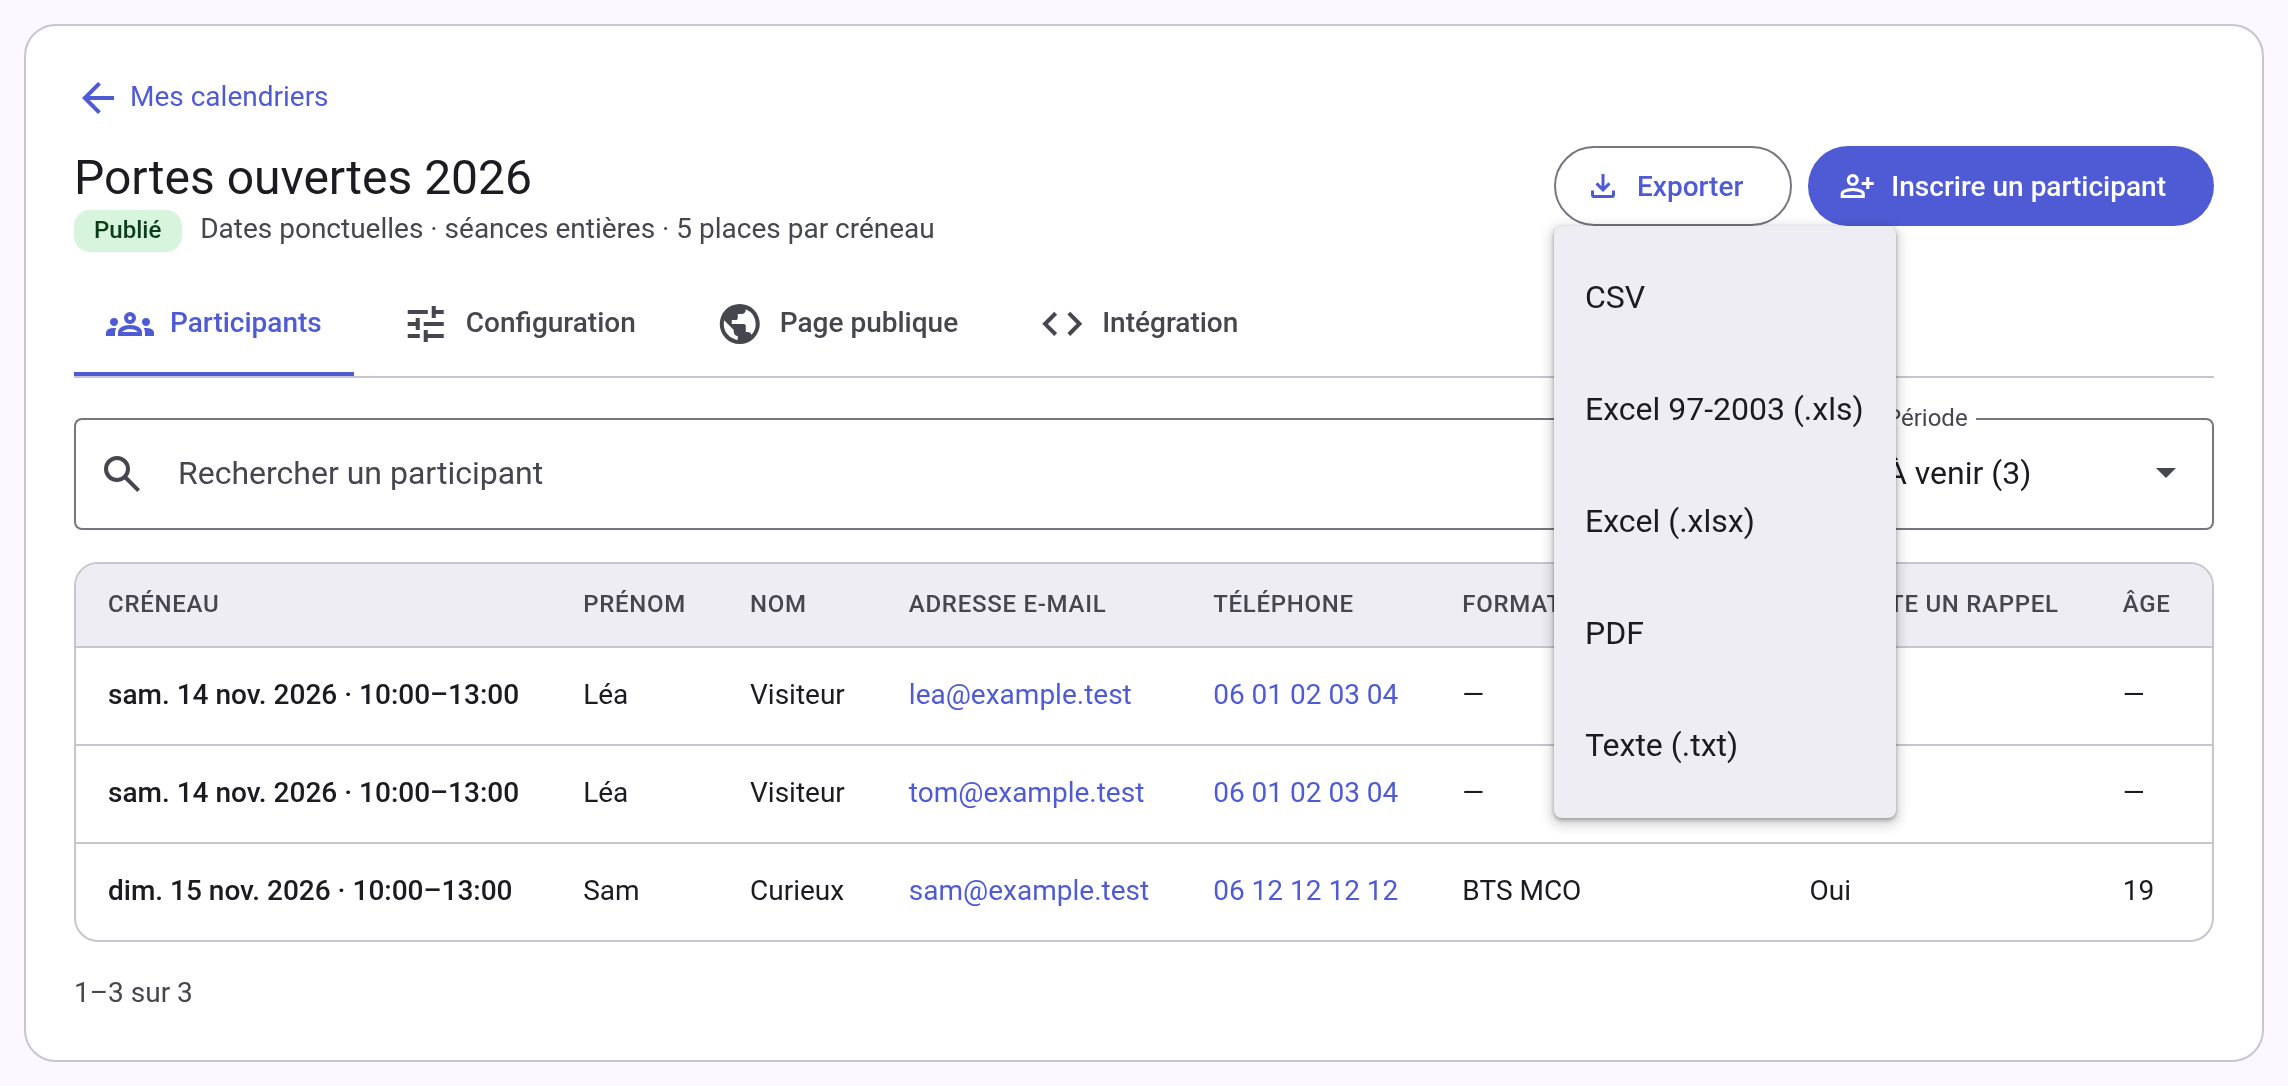Select the Participants tab label

(245, 323)
